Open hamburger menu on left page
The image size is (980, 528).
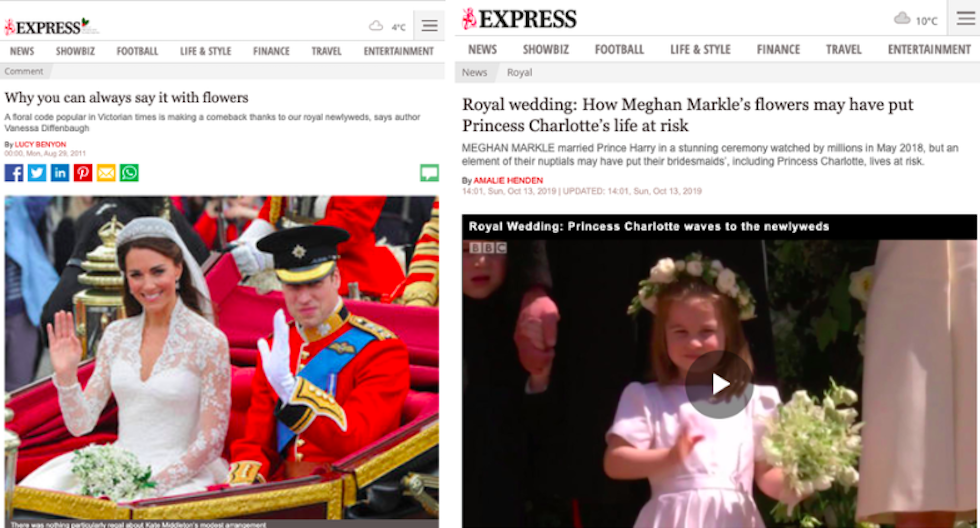(x=429, y=26)
